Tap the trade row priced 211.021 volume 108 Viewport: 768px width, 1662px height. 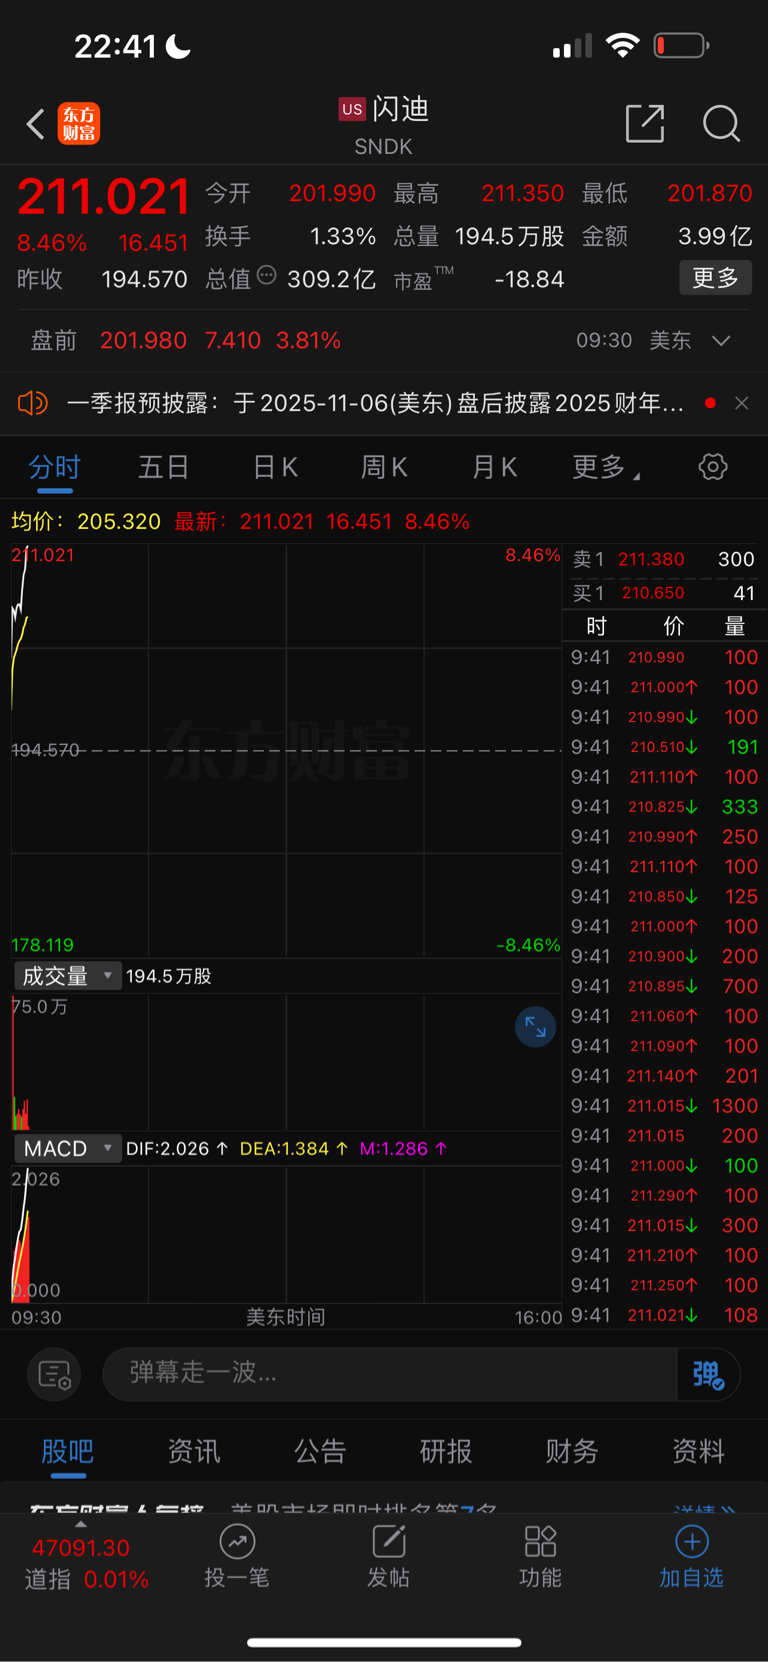(664, 1315)
